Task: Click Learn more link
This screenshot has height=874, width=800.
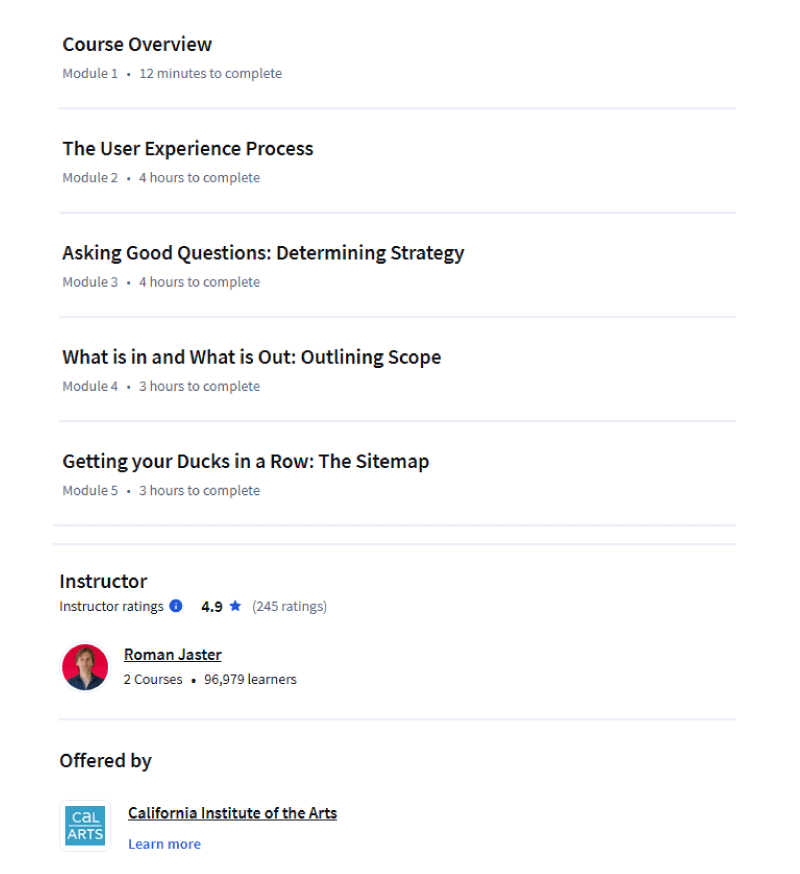Action: click(x=164, y=844)
